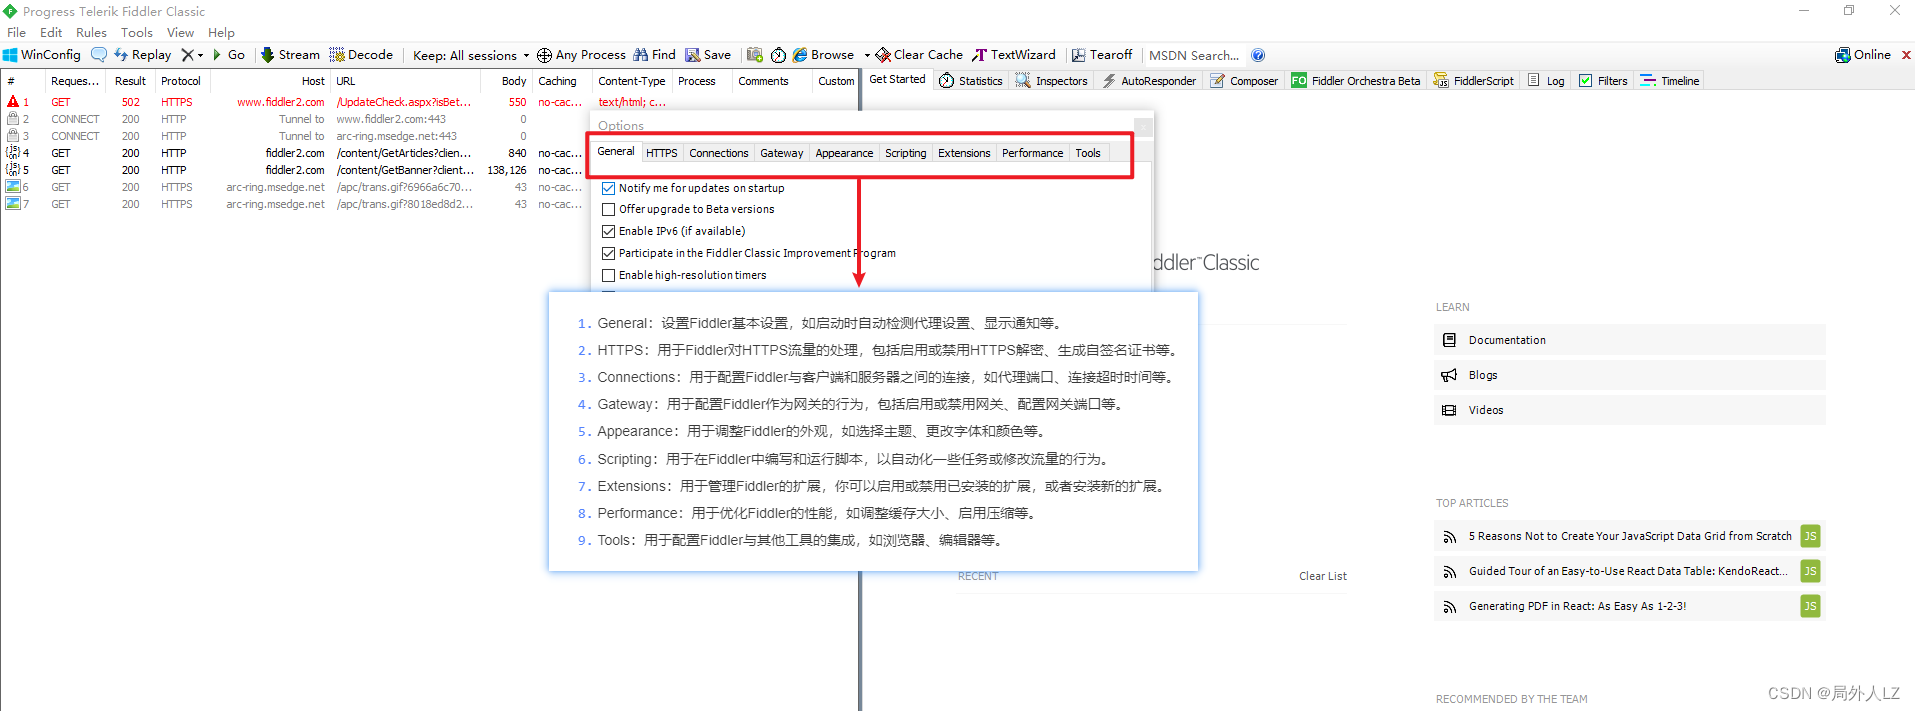Screen dimensions: 1915x711
Task: Click the Browse Internet Explorer icon
Action: click(800, 55)
